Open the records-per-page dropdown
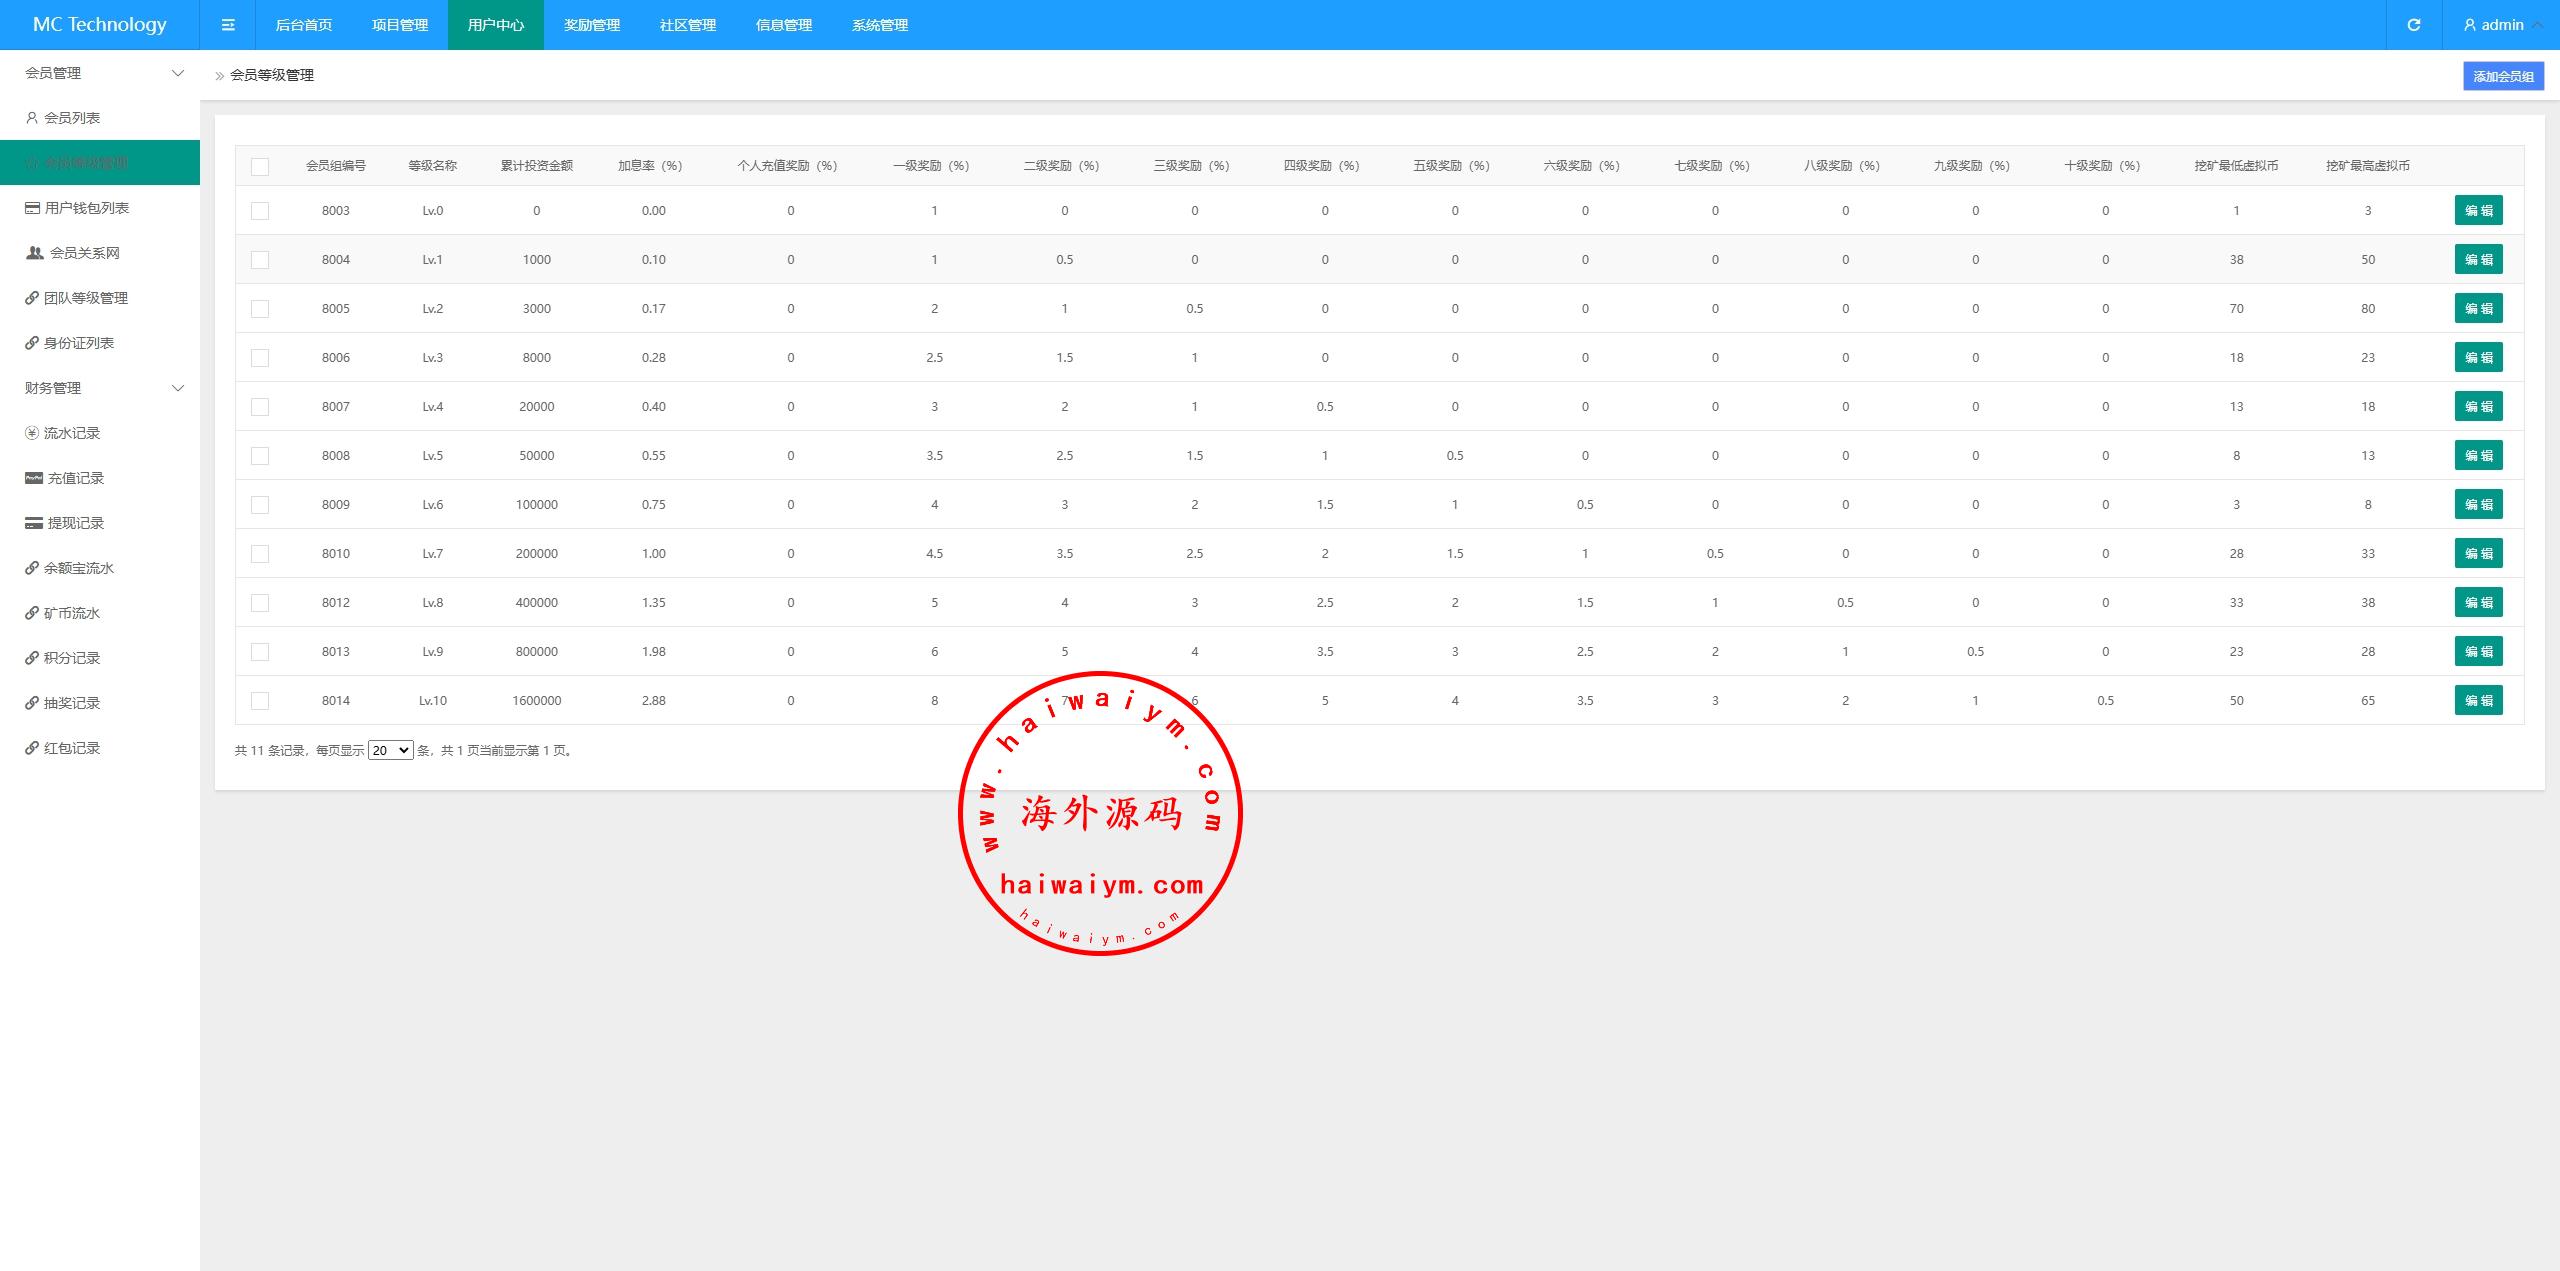This screenshot has width=2560, height=1271. tap(390, 750)
